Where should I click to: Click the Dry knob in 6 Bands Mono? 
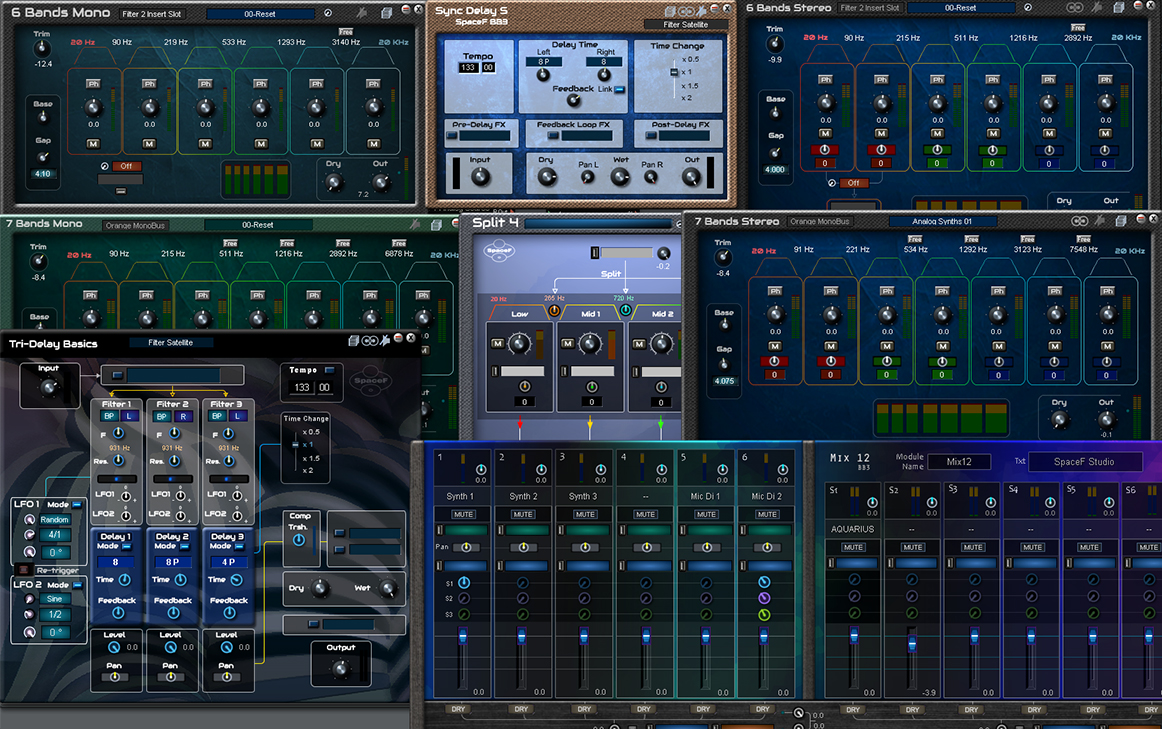tap(333, 182)
